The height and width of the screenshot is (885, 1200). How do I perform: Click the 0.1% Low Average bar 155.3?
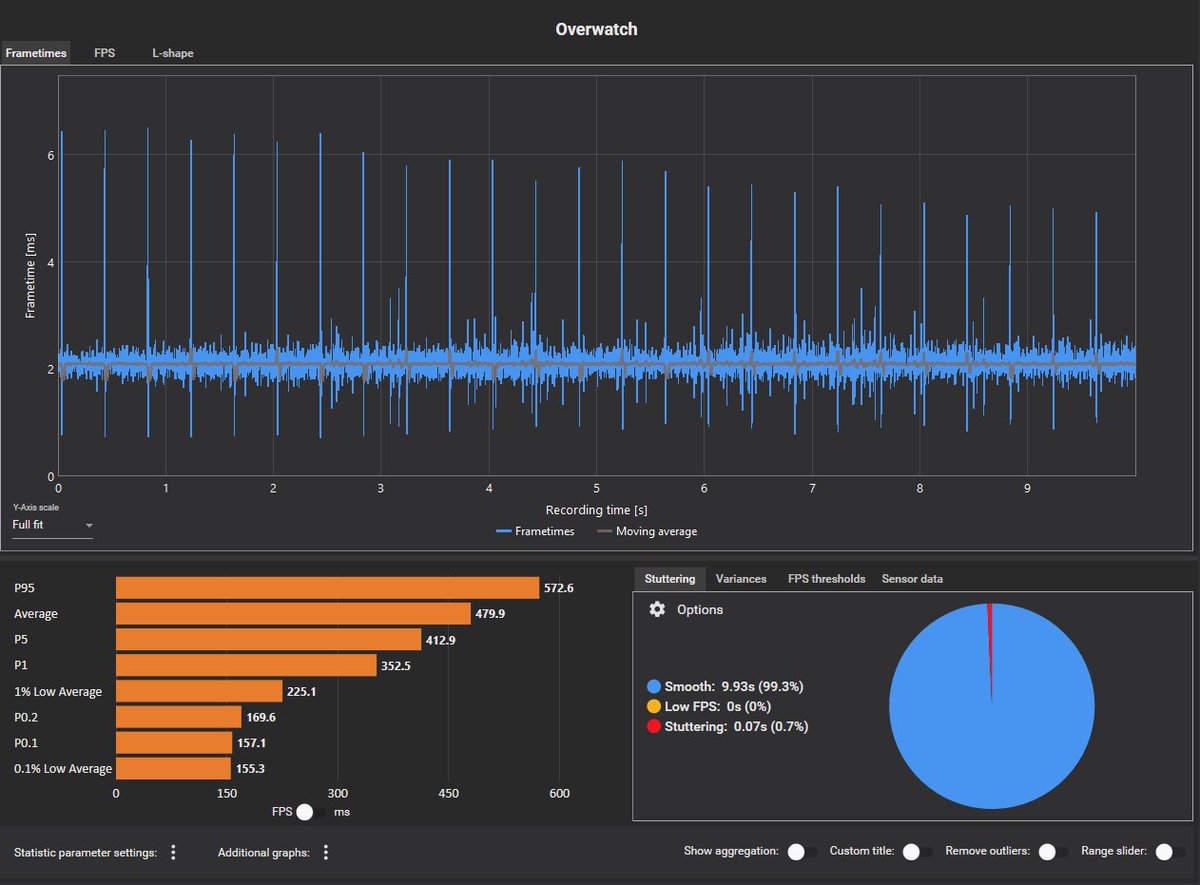coord(174,768)
